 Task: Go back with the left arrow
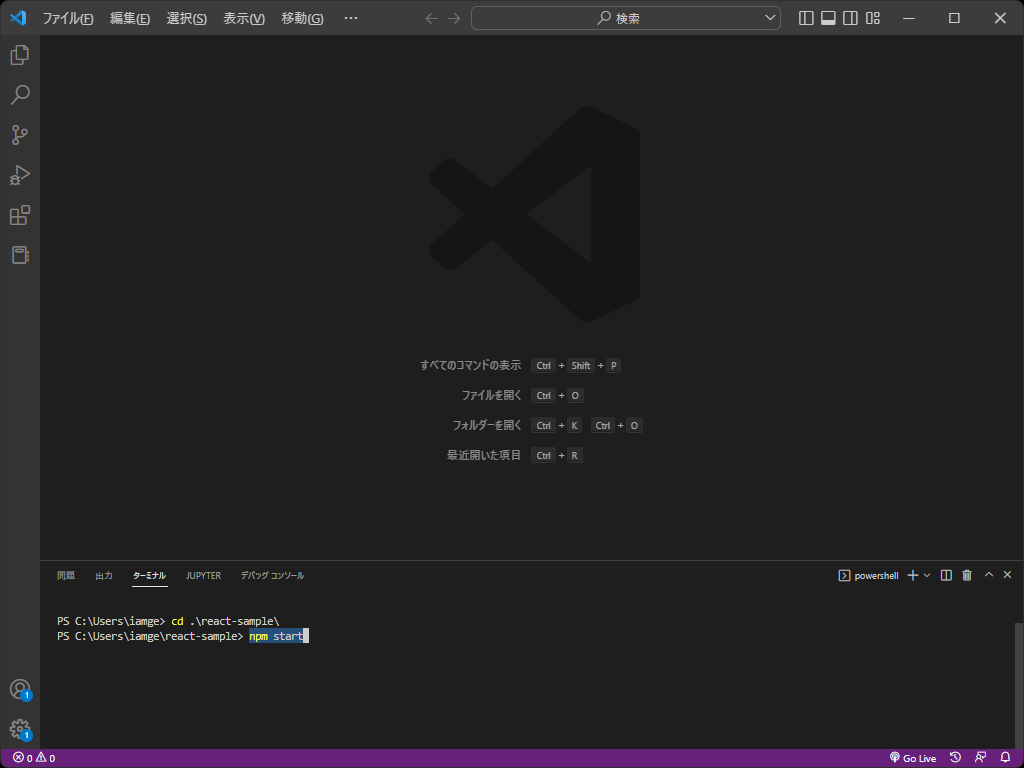click(432, 18)
